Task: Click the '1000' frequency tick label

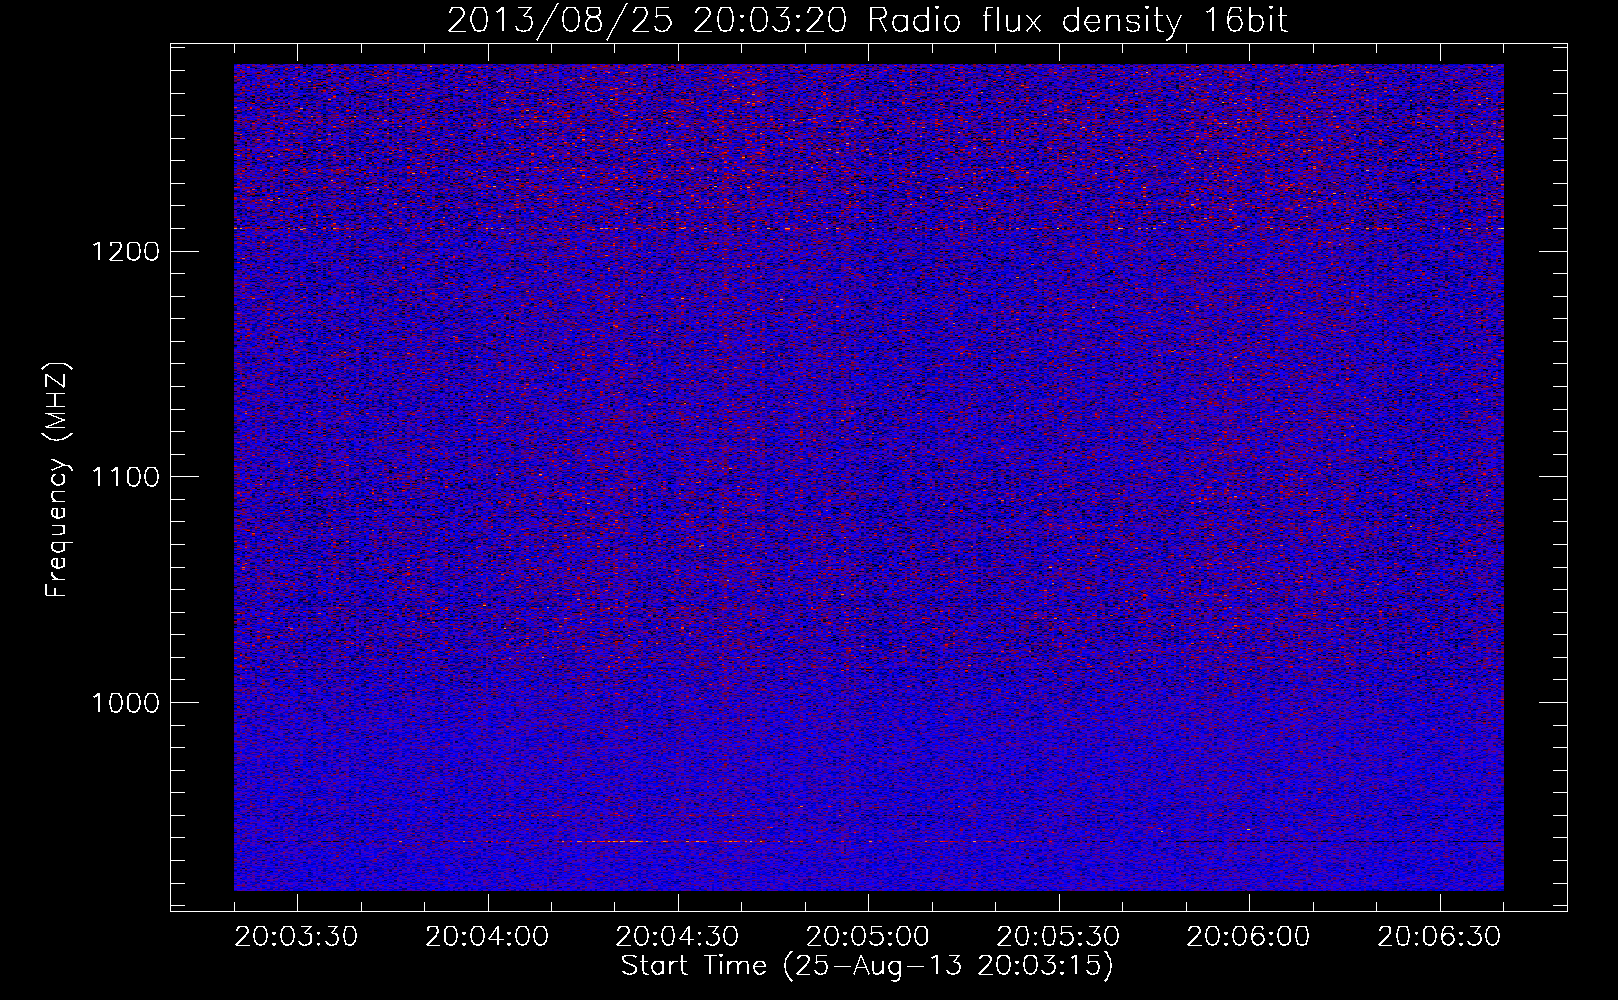Action: click(x=125, y=703)
